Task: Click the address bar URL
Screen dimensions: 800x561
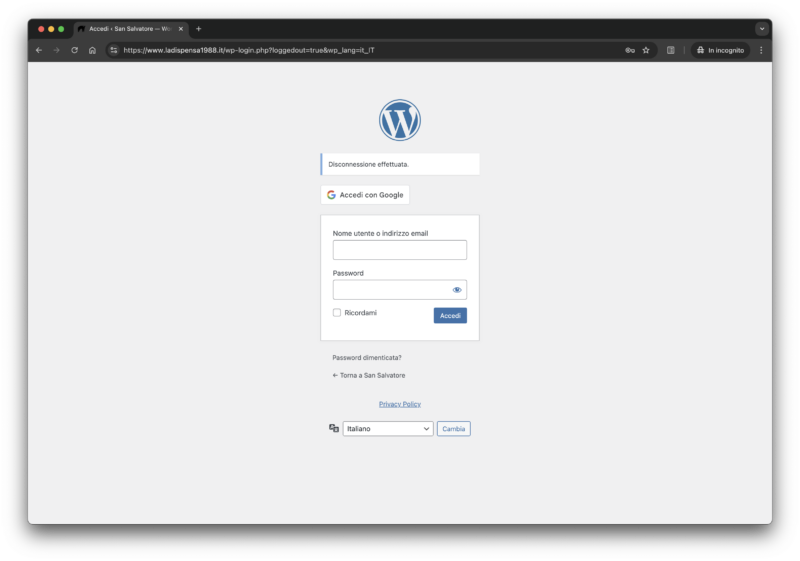Action: coord(249,50)
